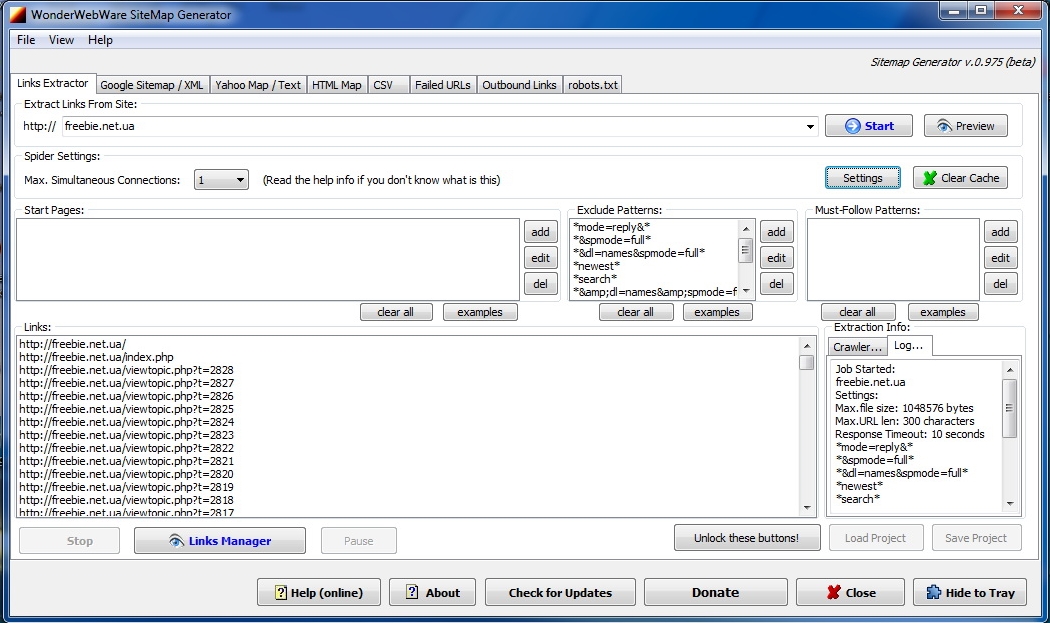Select the Crawler tab in Extraction Info

[857, 347]
